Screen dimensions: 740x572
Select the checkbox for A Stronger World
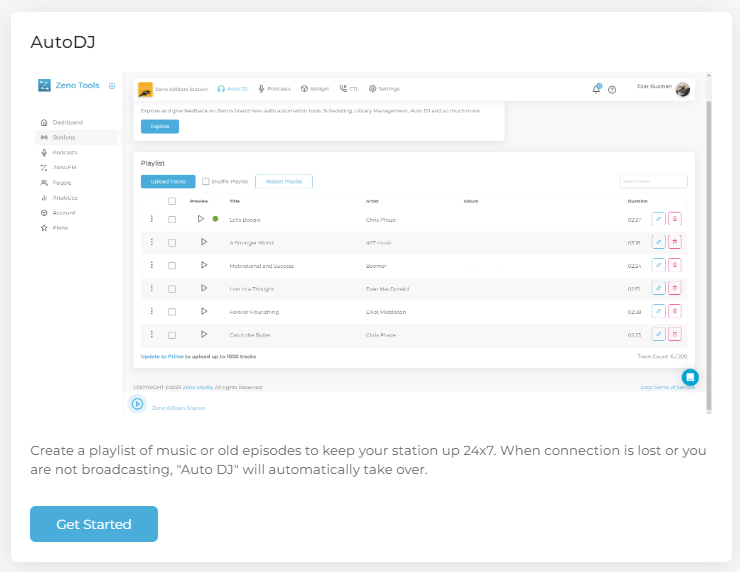tap(172, 243)
